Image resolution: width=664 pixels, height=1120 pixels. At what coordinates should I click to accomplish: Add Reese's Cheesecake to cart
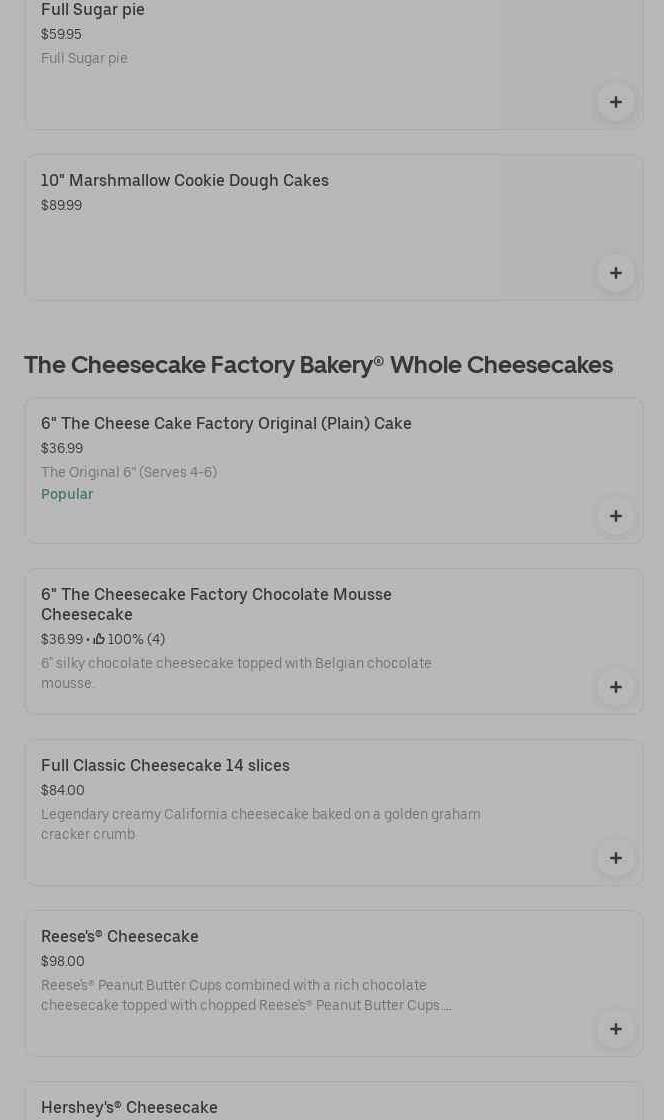pyautogui.click(x=615, y=1029)
